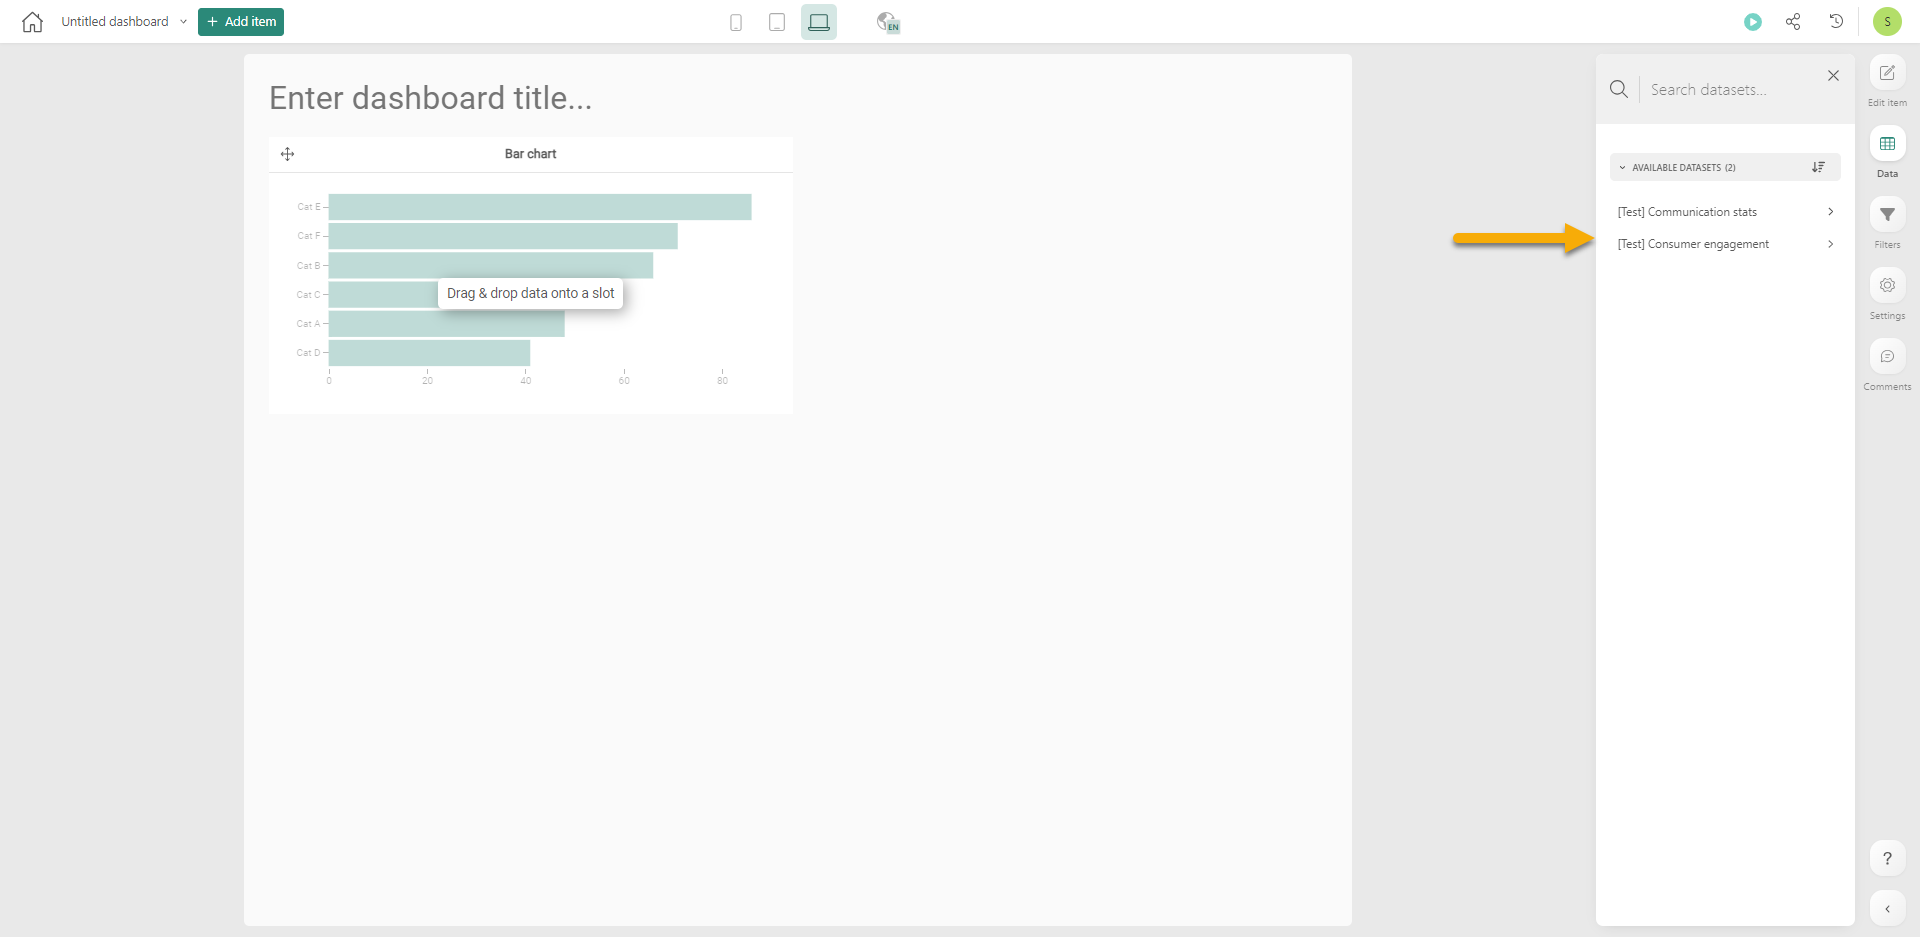Open the dashboard language selector globe
This screenshot has height=937, width=1920.
click(x=887, y=22)
